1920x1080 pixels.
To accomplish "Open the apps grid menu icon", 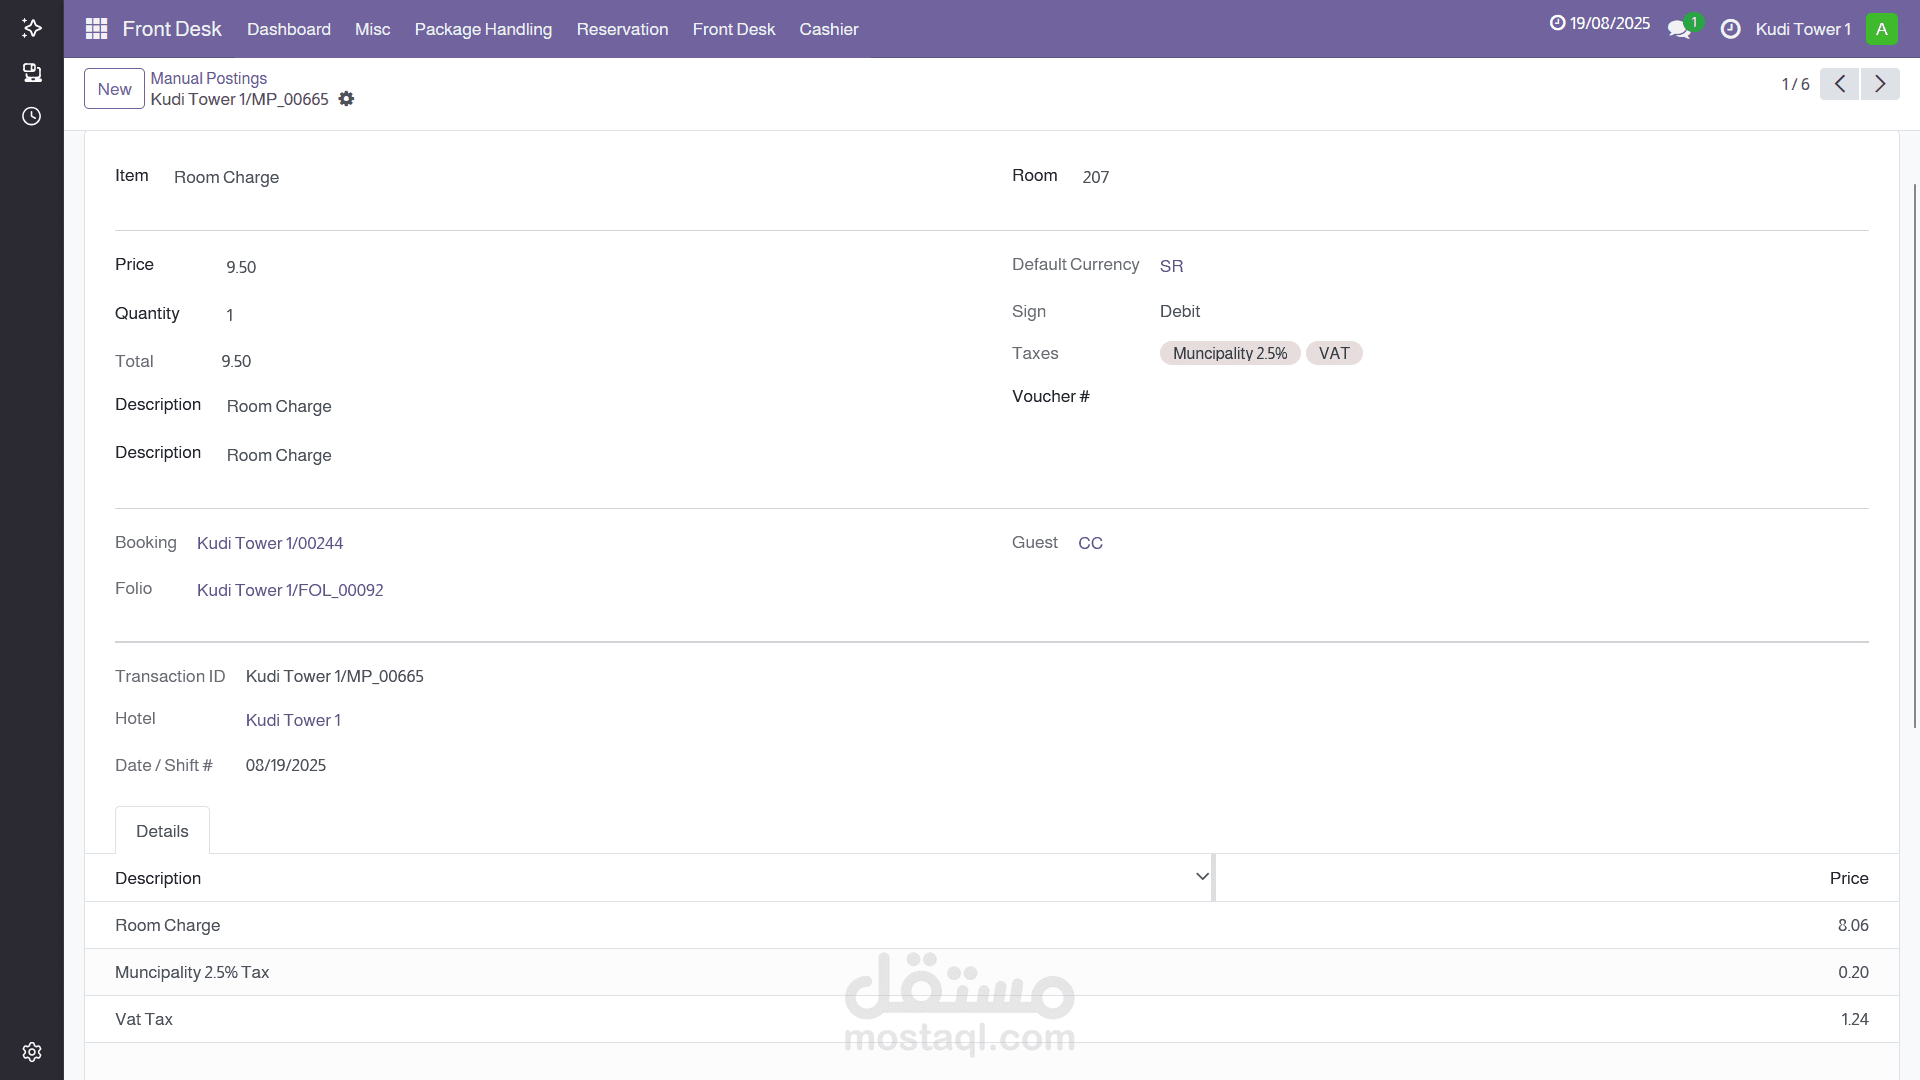I will [x=96, y=29].
